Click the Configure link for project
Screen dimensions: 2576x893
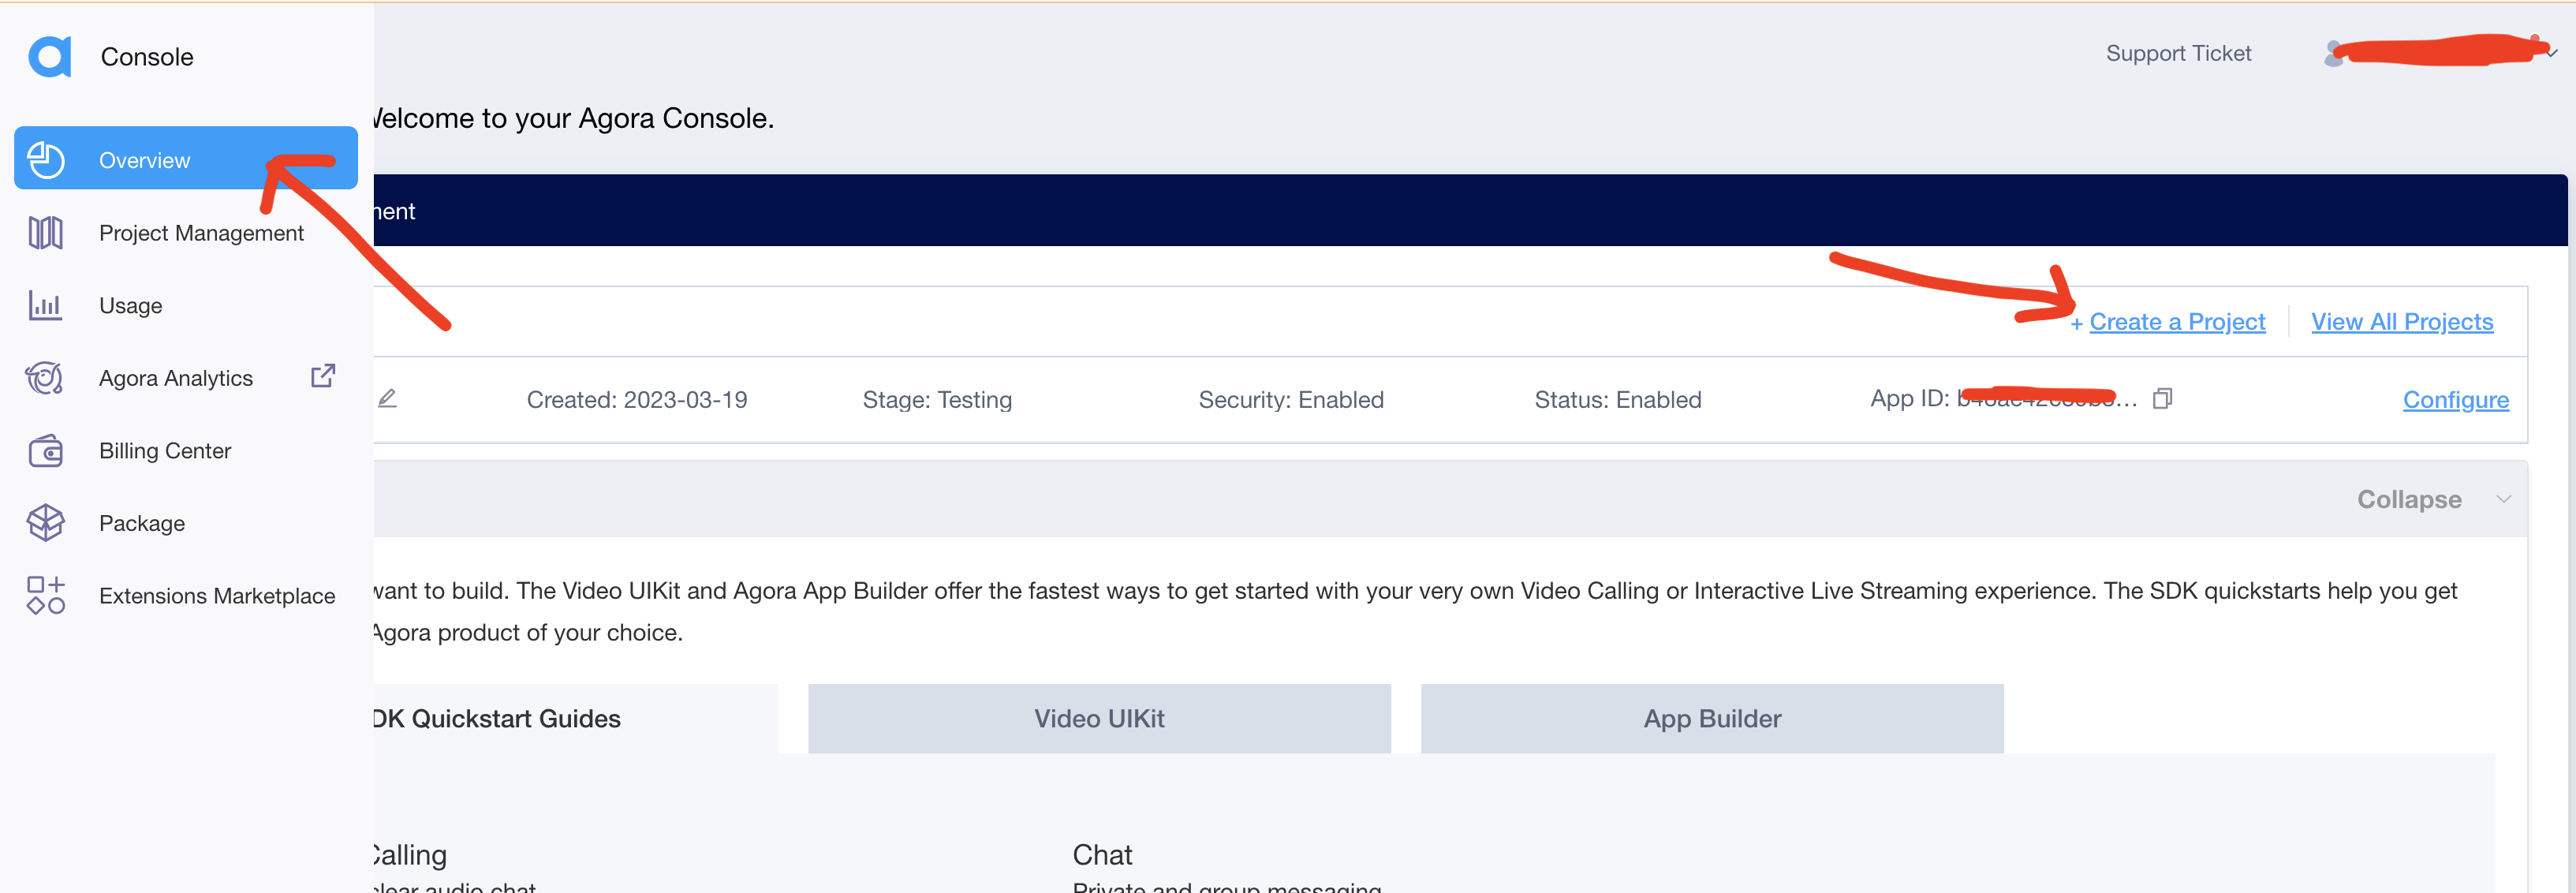(2455, 400)
